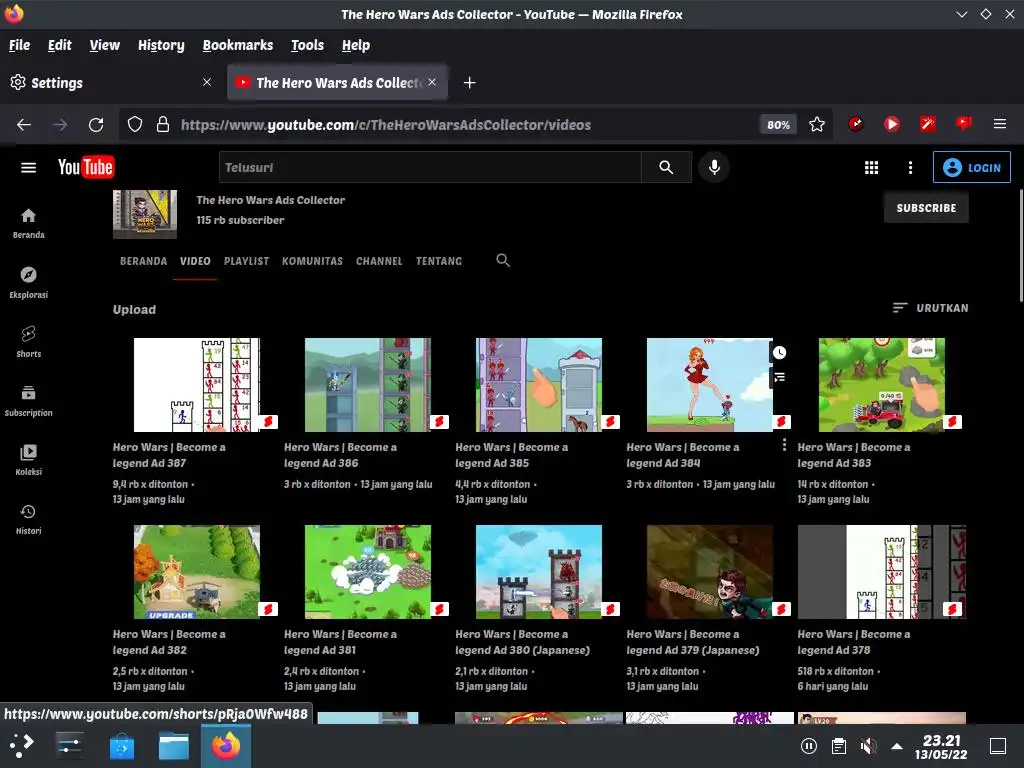Open more options for Ad 384 video
Viewport: 1024px width, 768px height.
click(x=784, y=445)
